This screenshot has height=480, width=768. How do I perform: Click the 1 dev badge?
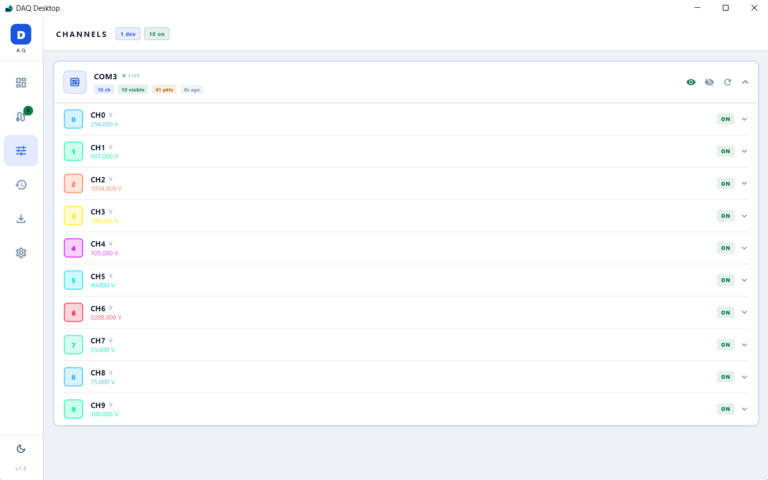tap(128, 34)
